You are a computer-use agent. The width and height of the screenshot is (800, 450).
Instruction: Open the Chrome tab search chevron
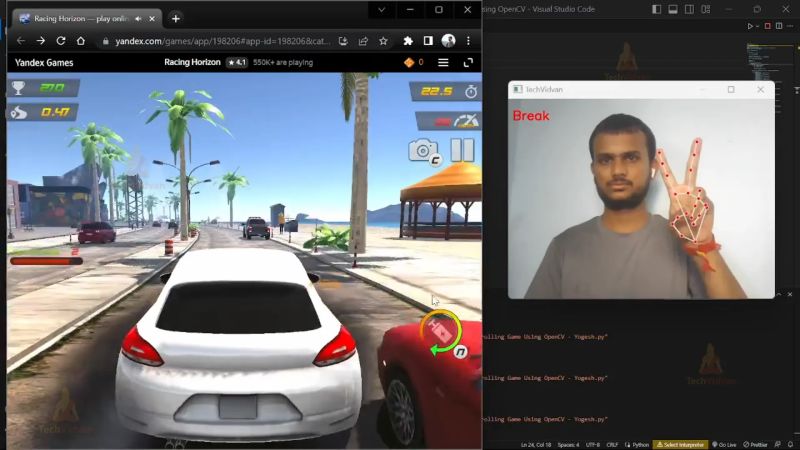click(x=382, y=10)
